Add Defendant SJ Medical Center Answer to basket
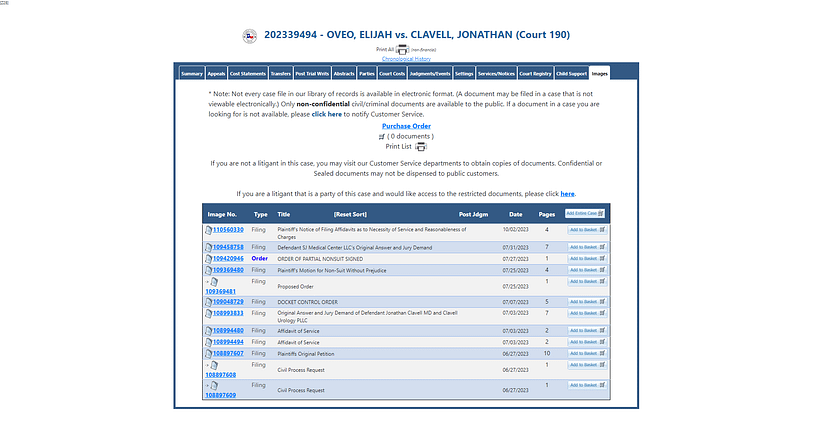819x434 pixels. (587, 247)
